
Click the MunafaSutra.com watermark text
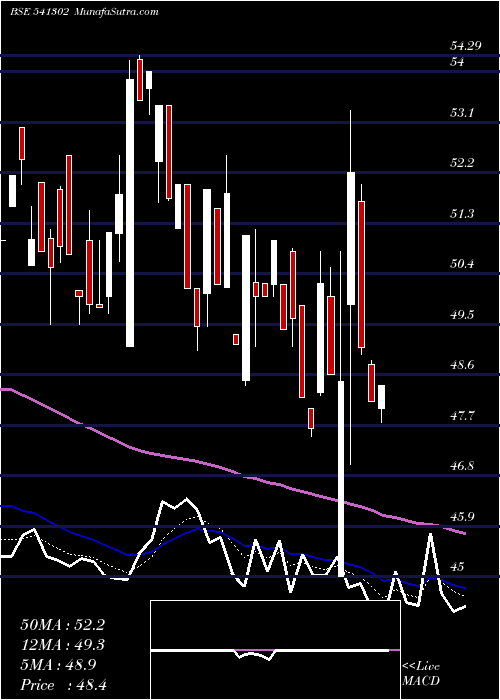(x=115, y=12)
